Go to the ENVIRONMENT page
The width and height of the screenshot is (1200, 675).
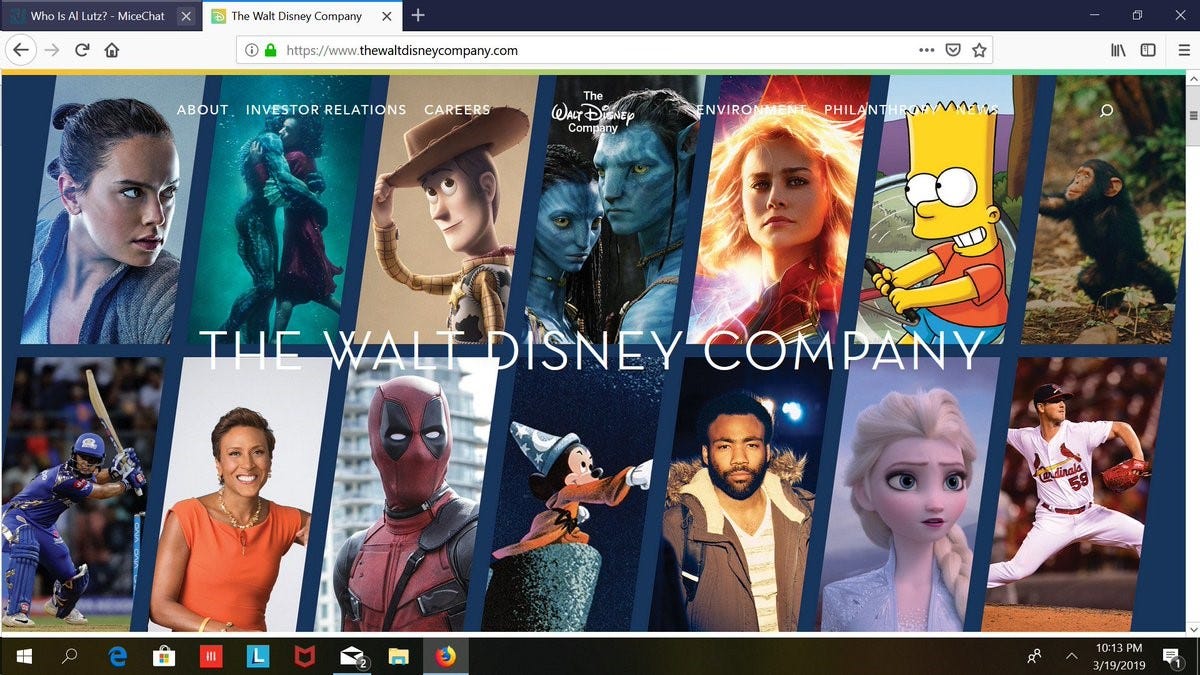[751, 110]
